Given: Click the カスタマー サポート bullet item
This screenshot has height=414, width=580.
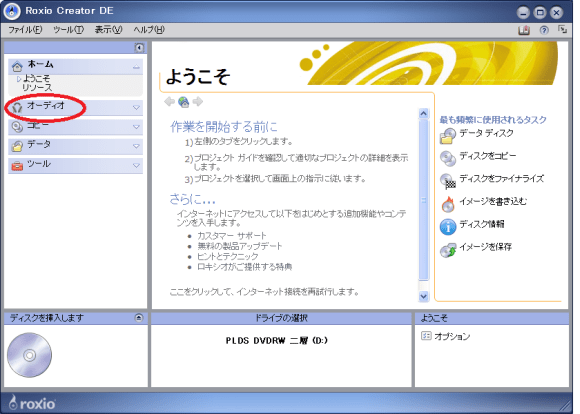Looking at the screenshot, I should pyautogui.click(x=232, y=235).
